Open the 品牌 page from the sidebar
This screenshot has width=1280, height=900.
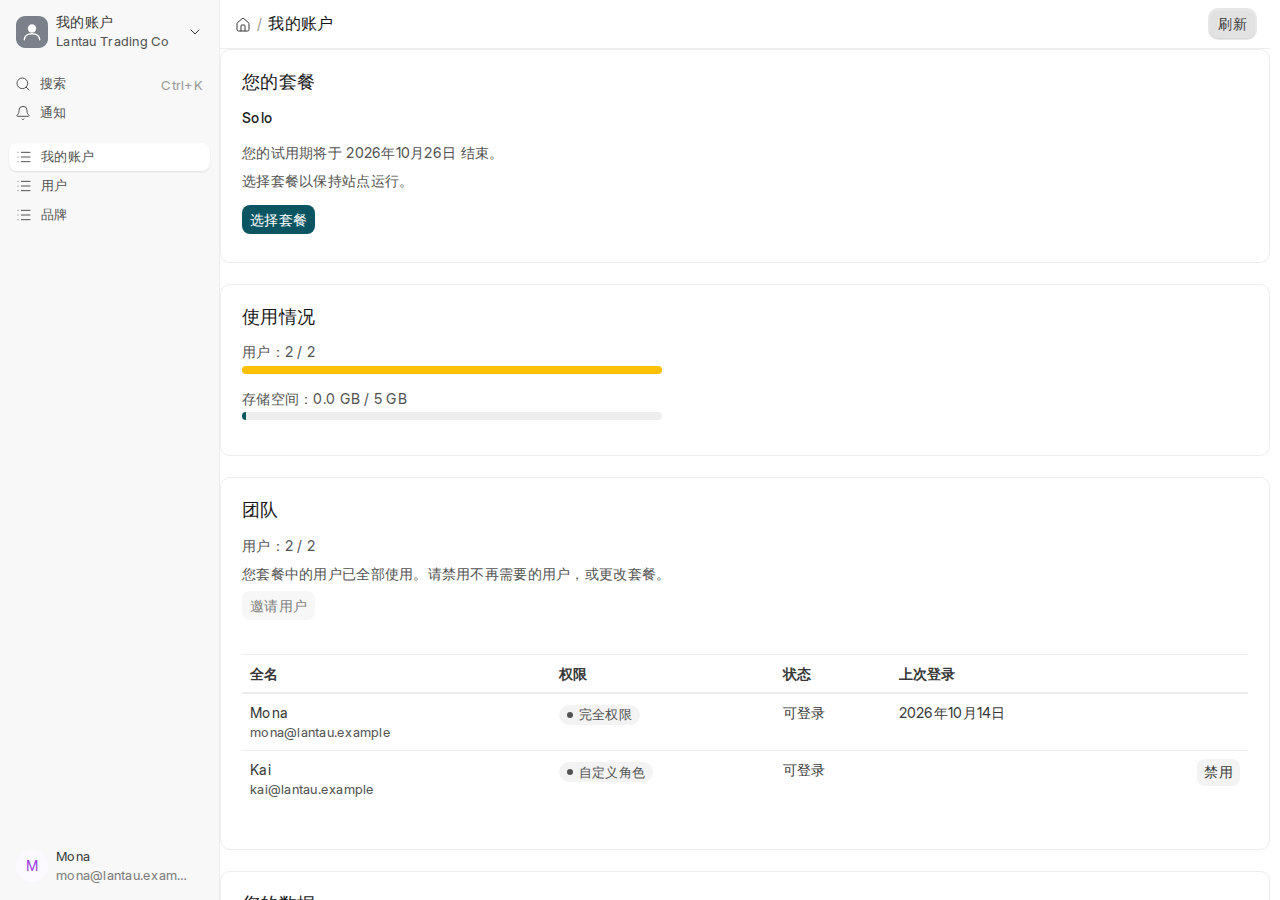[110, 215]
